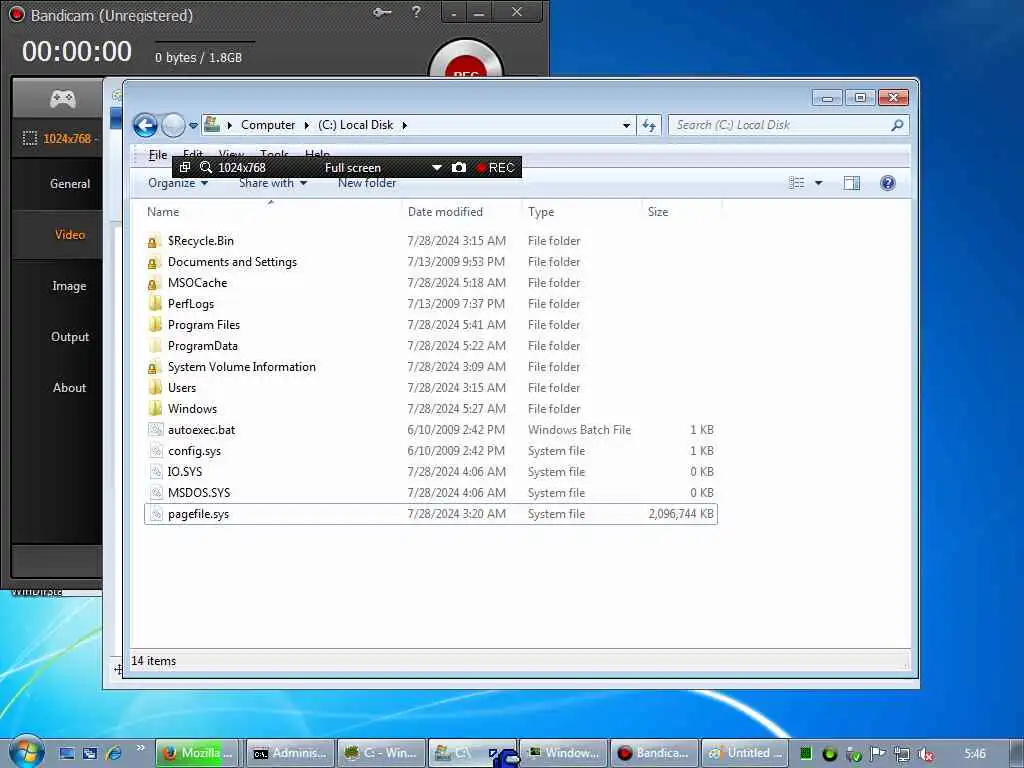Expand the quick launch chevron overflow

[x=140, y=748]
